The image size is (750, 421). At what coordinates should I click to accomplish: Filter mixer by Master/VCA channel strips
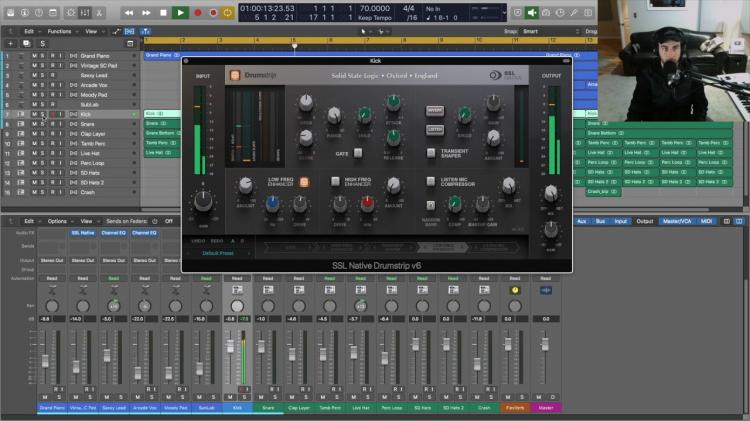tap(676, 221)
